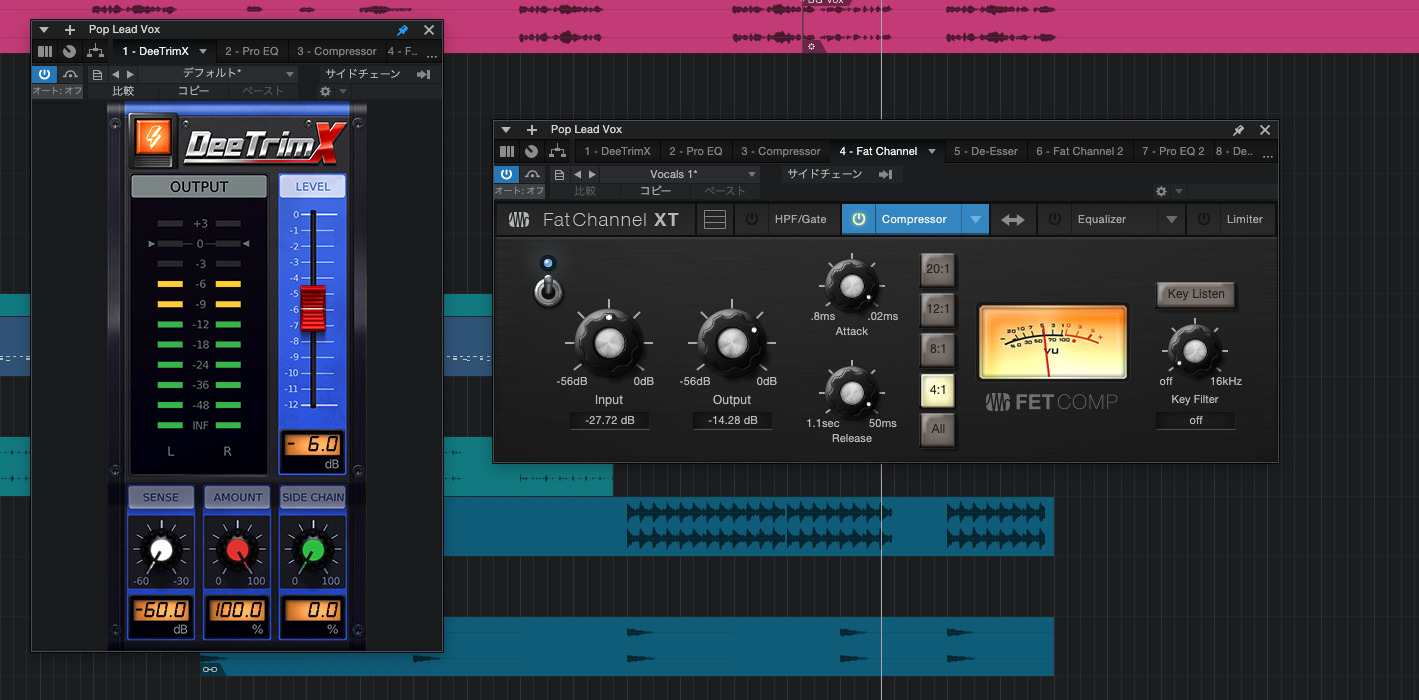
Task: Click コピー button in DeeTrimX window
Action: point(193,91)
